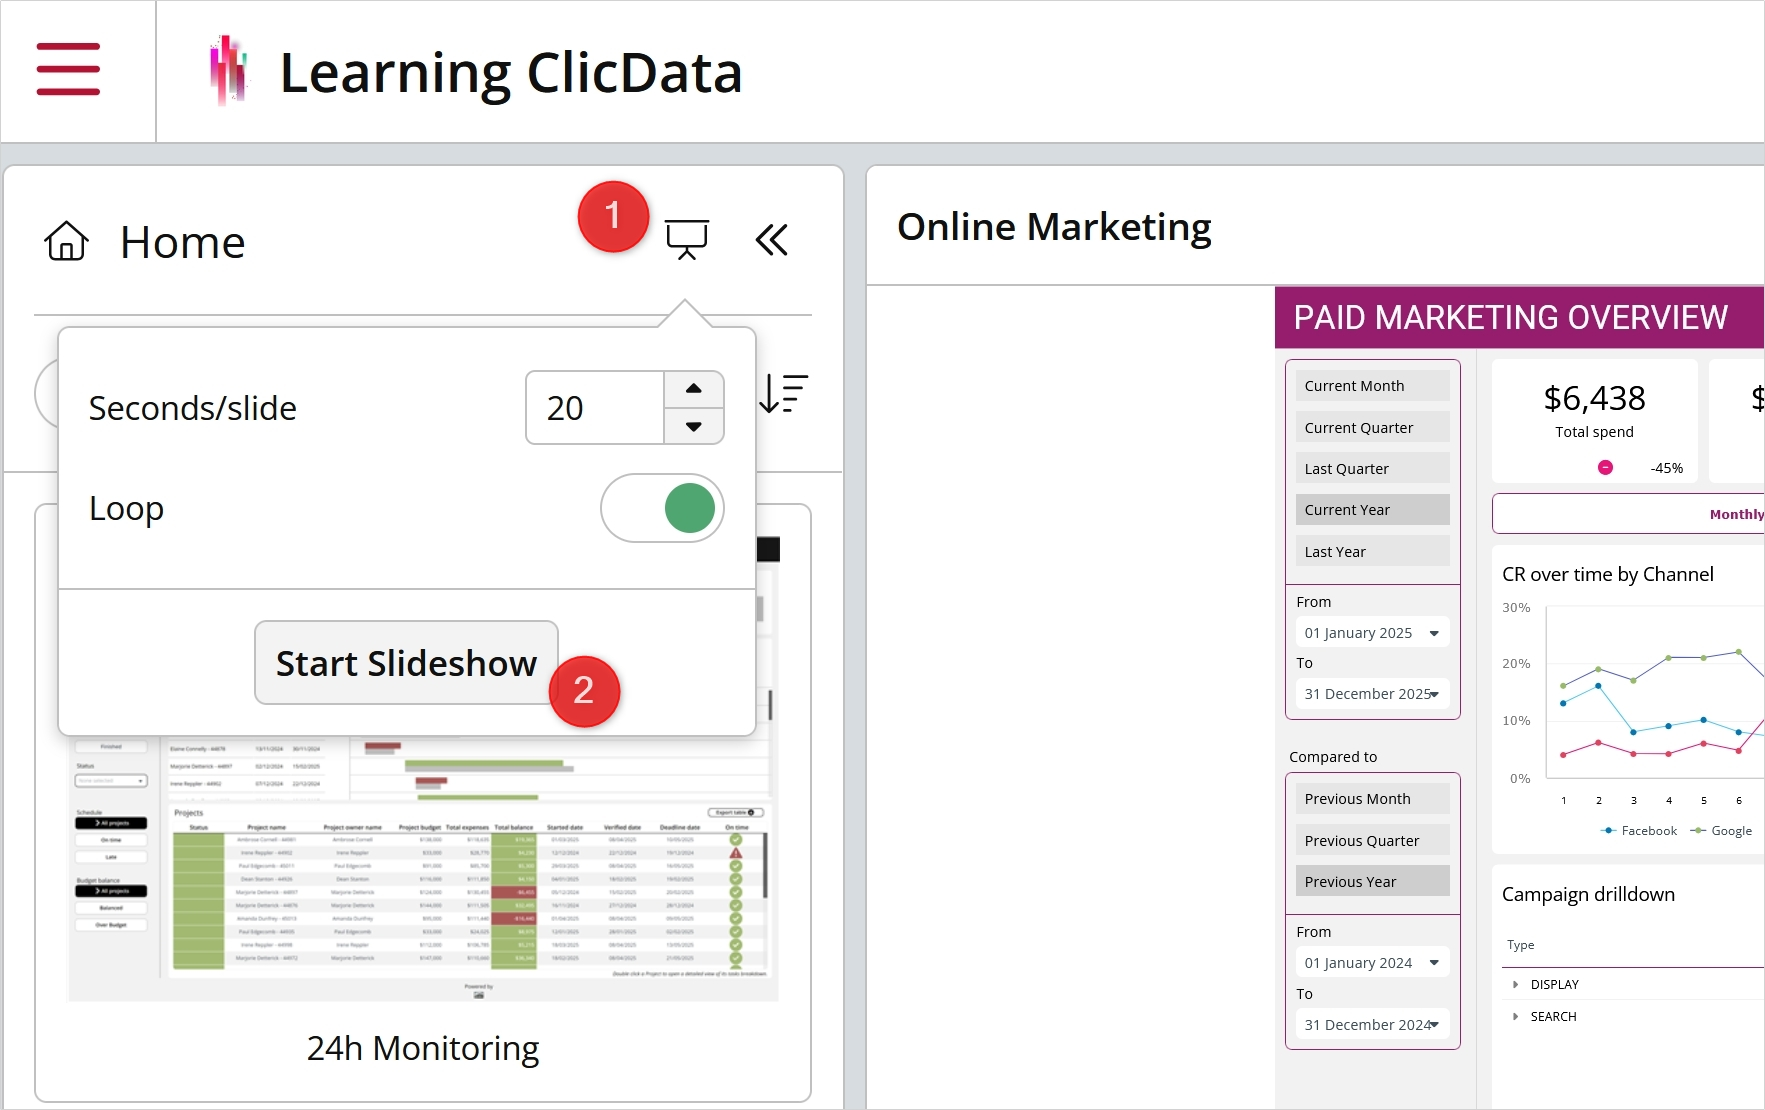Collapse the sidebar with the double-chevron icon
Viewport: 1765px width, 1110px height.
(x=772, y=239)
